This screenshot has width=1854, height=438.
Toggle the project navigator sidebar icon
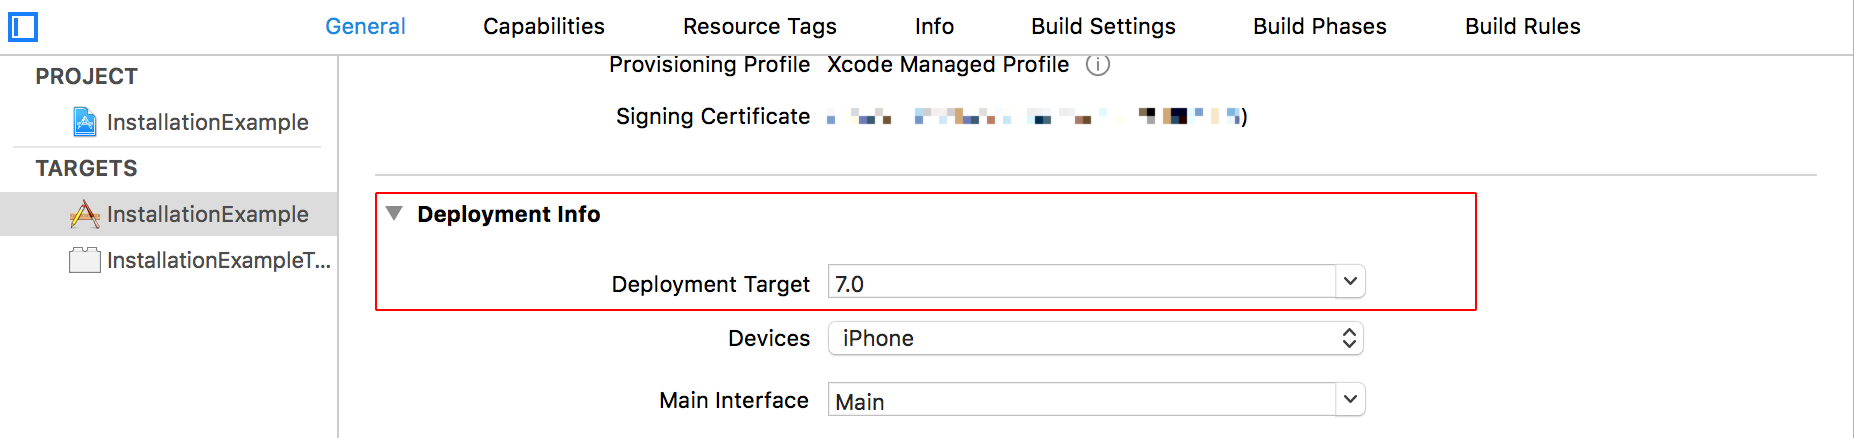point(22,27)
